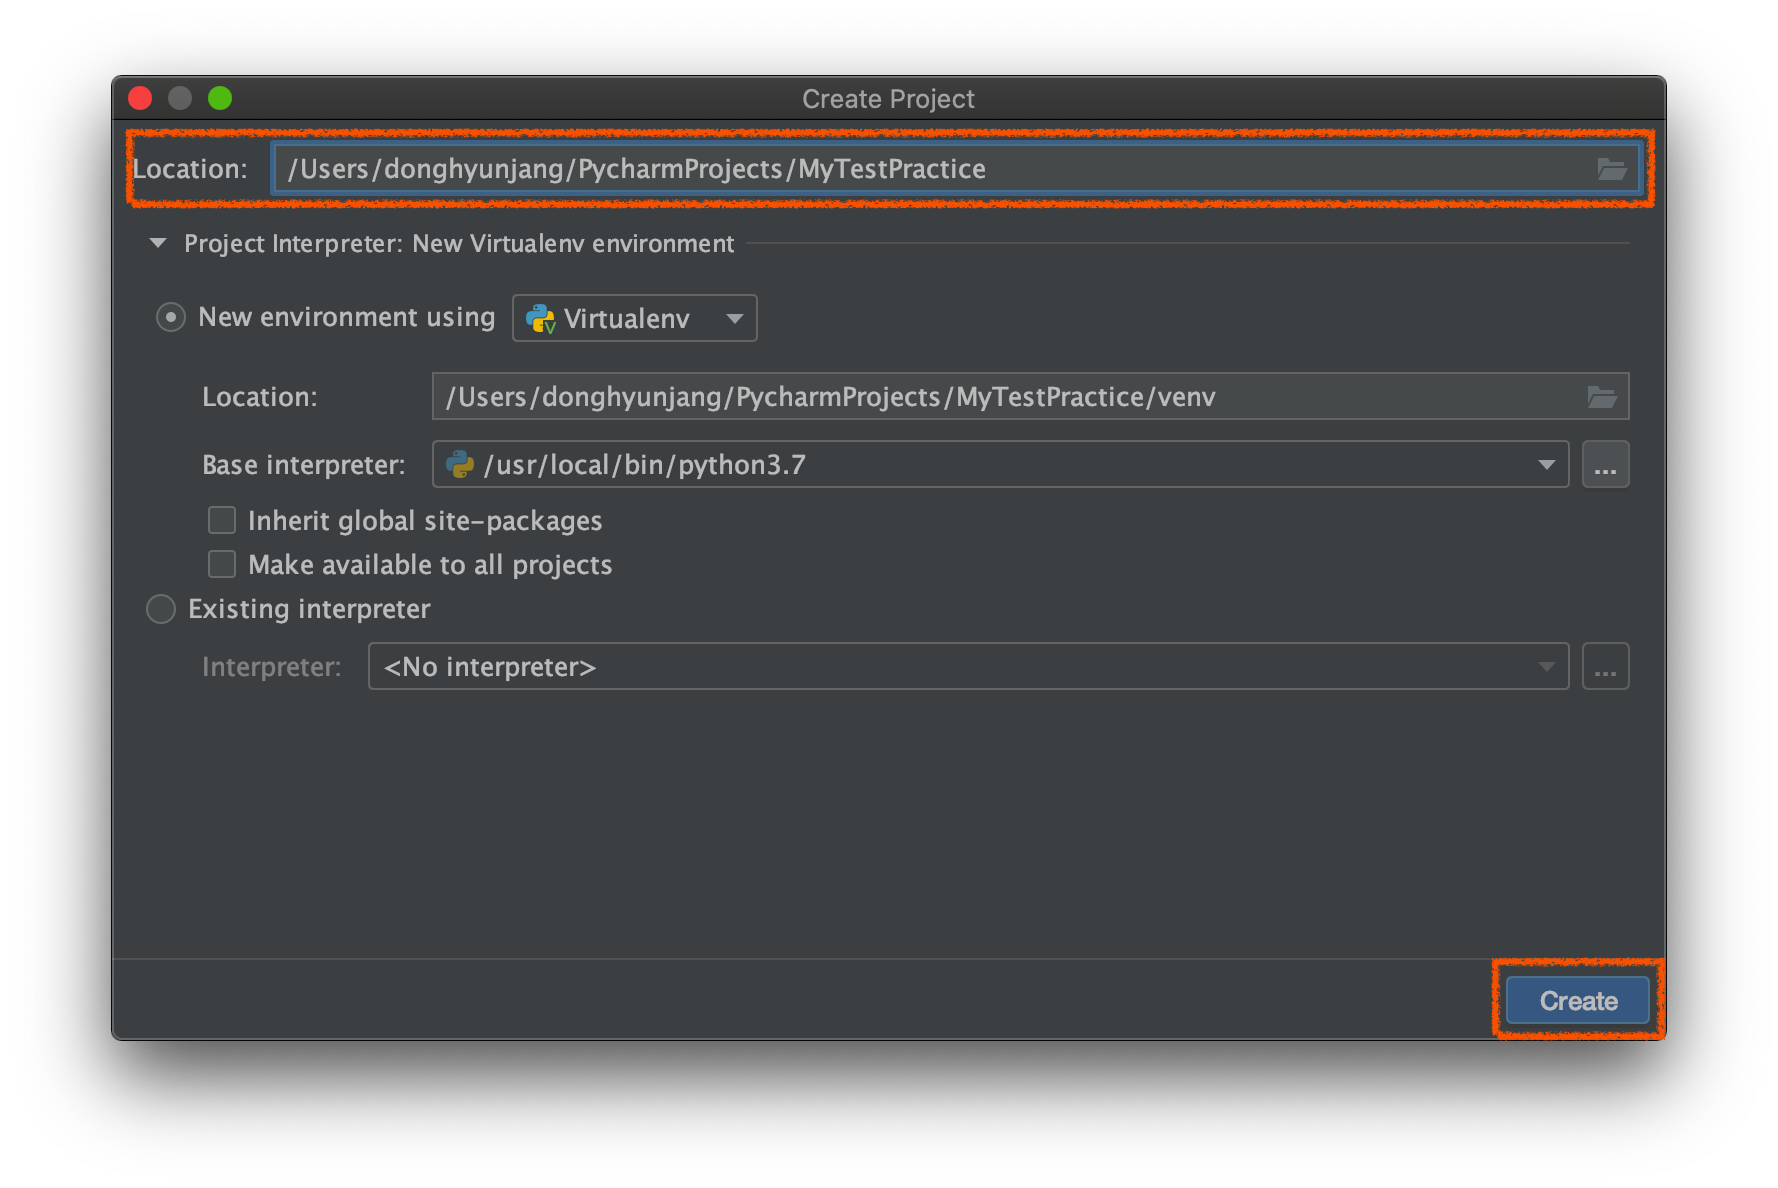Click the ellipsis button next to Base interpreter
The image size is (1778, 1188).
(x=1605, y=465)
